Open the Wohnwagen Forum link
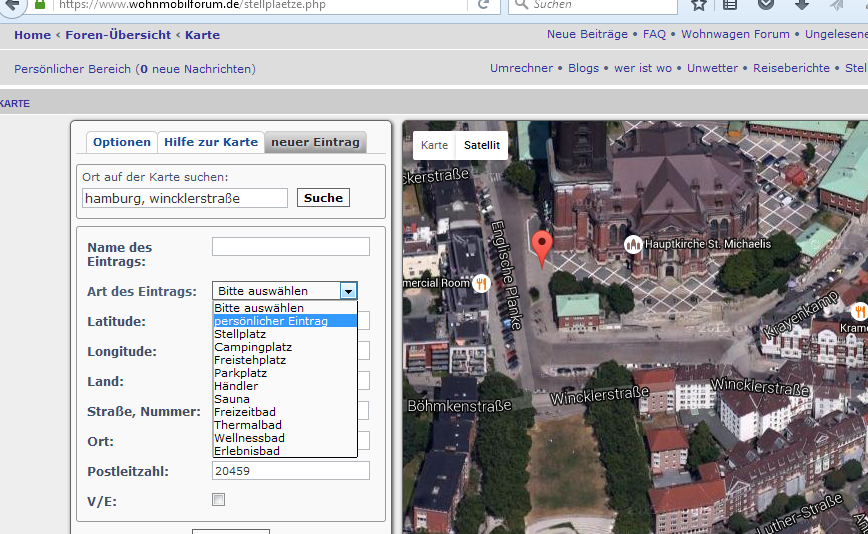 735,34
